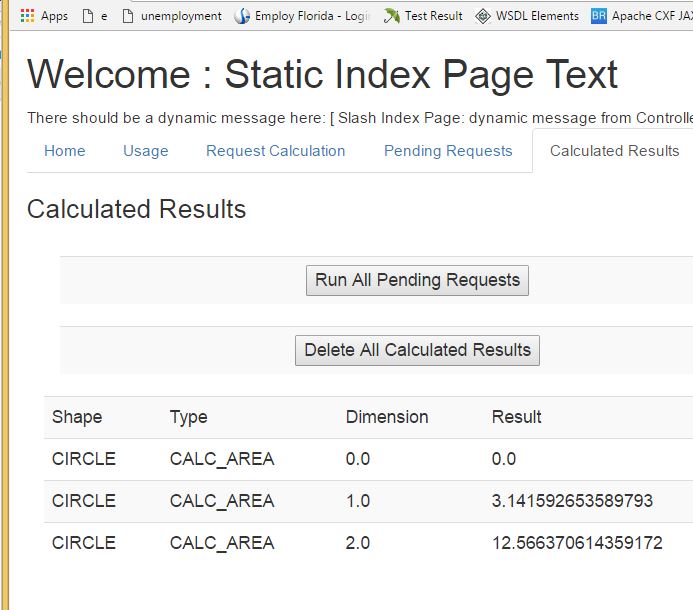Switch to the Usage tab
Image resolution: width=693 pixels, height=610 pixels.
coord(146,151)
